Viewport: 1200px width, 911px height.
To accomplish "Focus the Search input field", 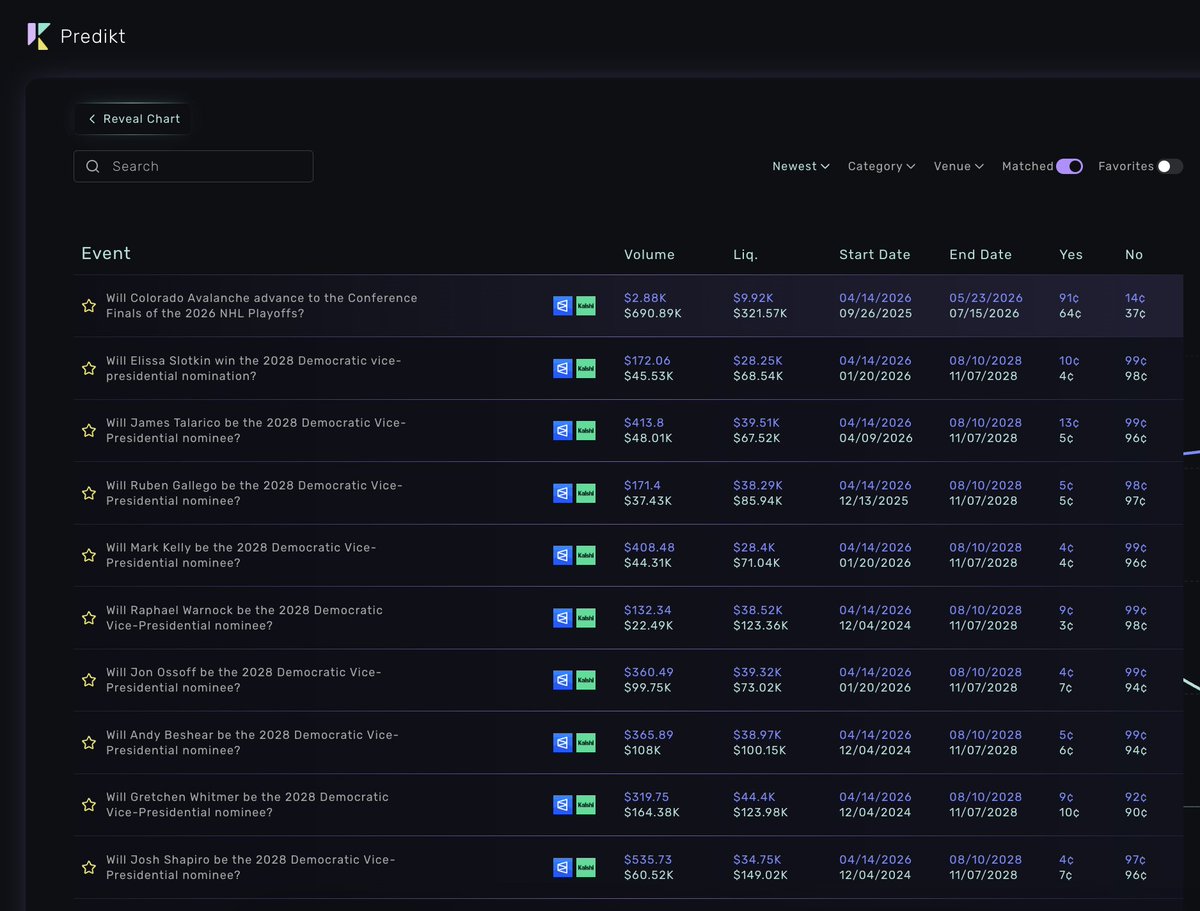I will click(x=193, y=167).
